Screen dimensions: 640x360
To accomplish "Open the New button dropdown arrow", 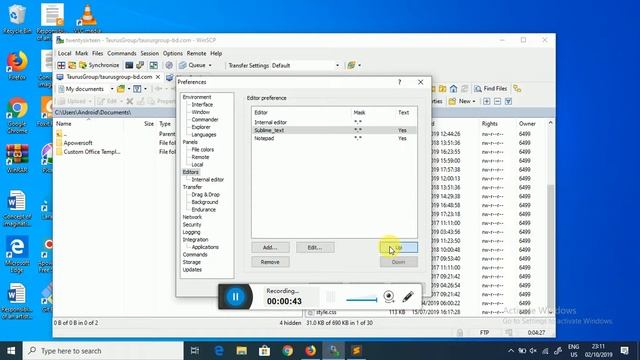I will point(474,101).
